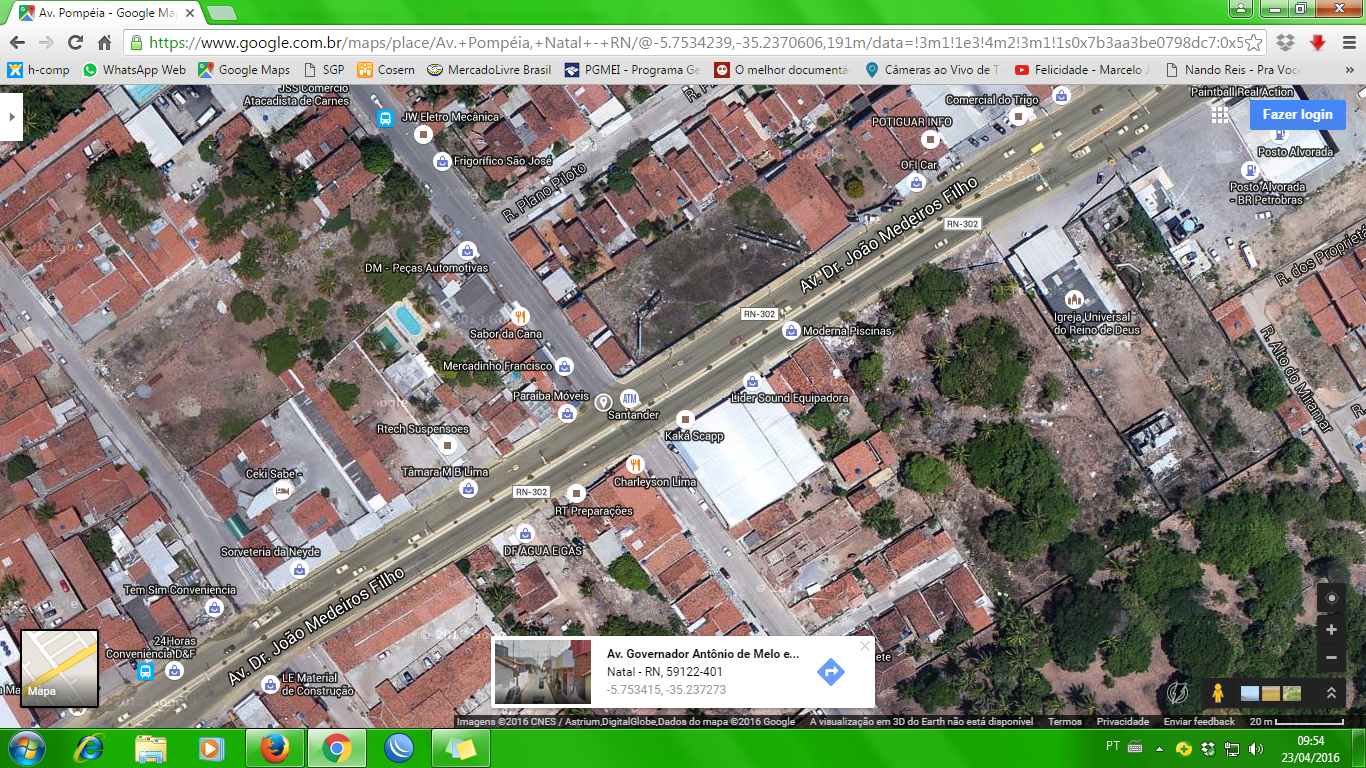Open the SGP bookmark

pos(323,70)
